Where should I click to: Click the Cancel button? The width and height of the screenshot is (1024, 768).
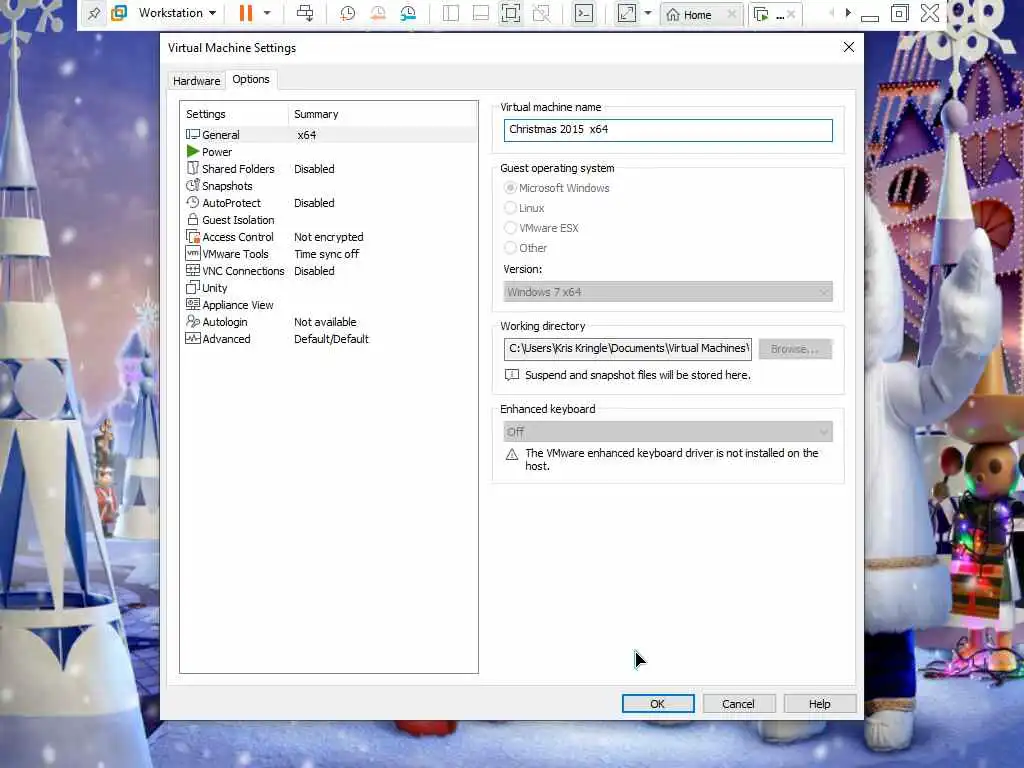[x=739, y=703]
